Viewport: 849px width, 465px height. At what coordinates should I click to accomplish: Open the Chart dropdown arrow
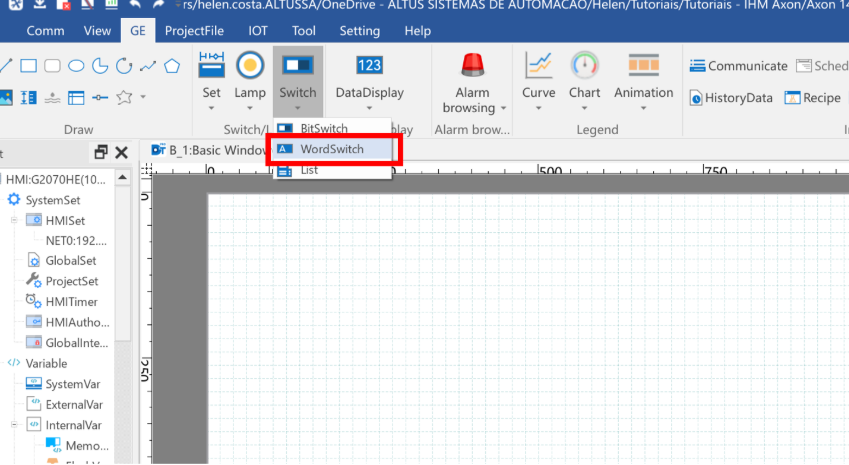(584, 108)
